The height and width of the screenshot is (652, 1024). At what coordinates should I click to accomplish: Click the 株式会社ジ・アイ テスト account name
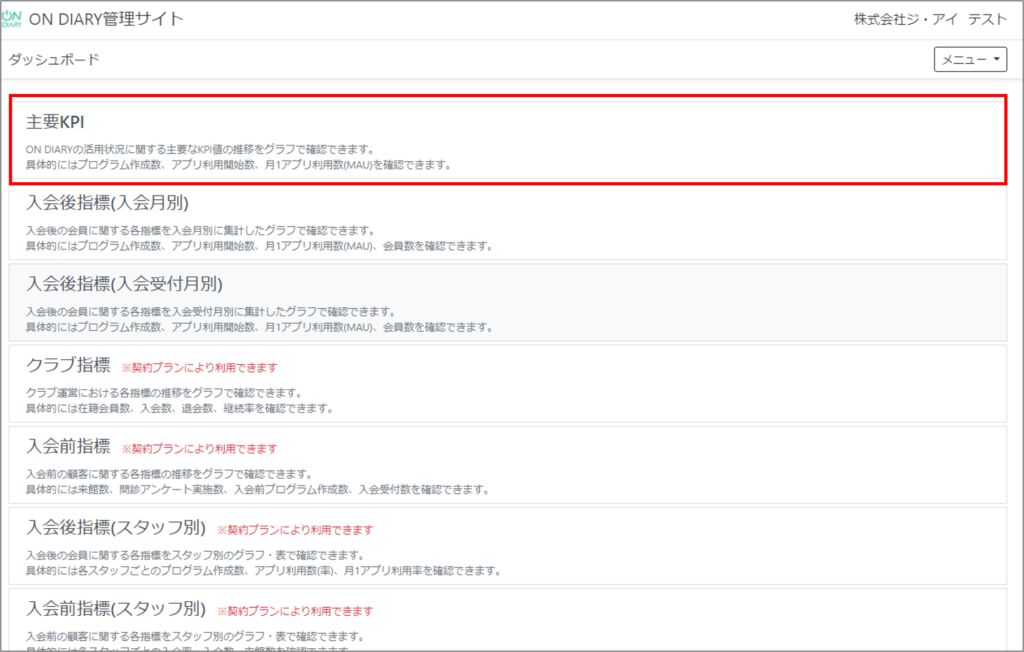916,20
